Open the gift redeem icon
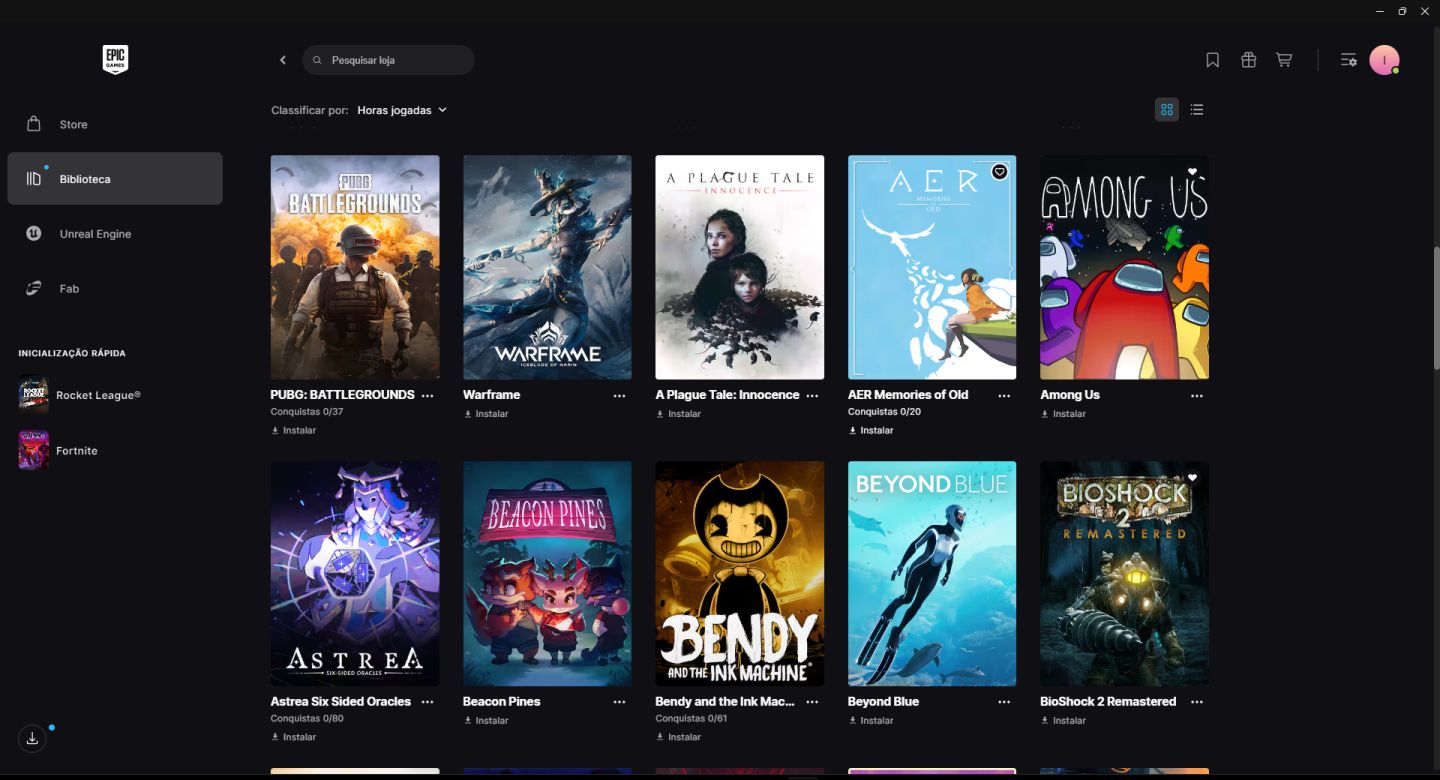The width and height of the screenshot is (1440, 780). click(x=1248, y=60)
